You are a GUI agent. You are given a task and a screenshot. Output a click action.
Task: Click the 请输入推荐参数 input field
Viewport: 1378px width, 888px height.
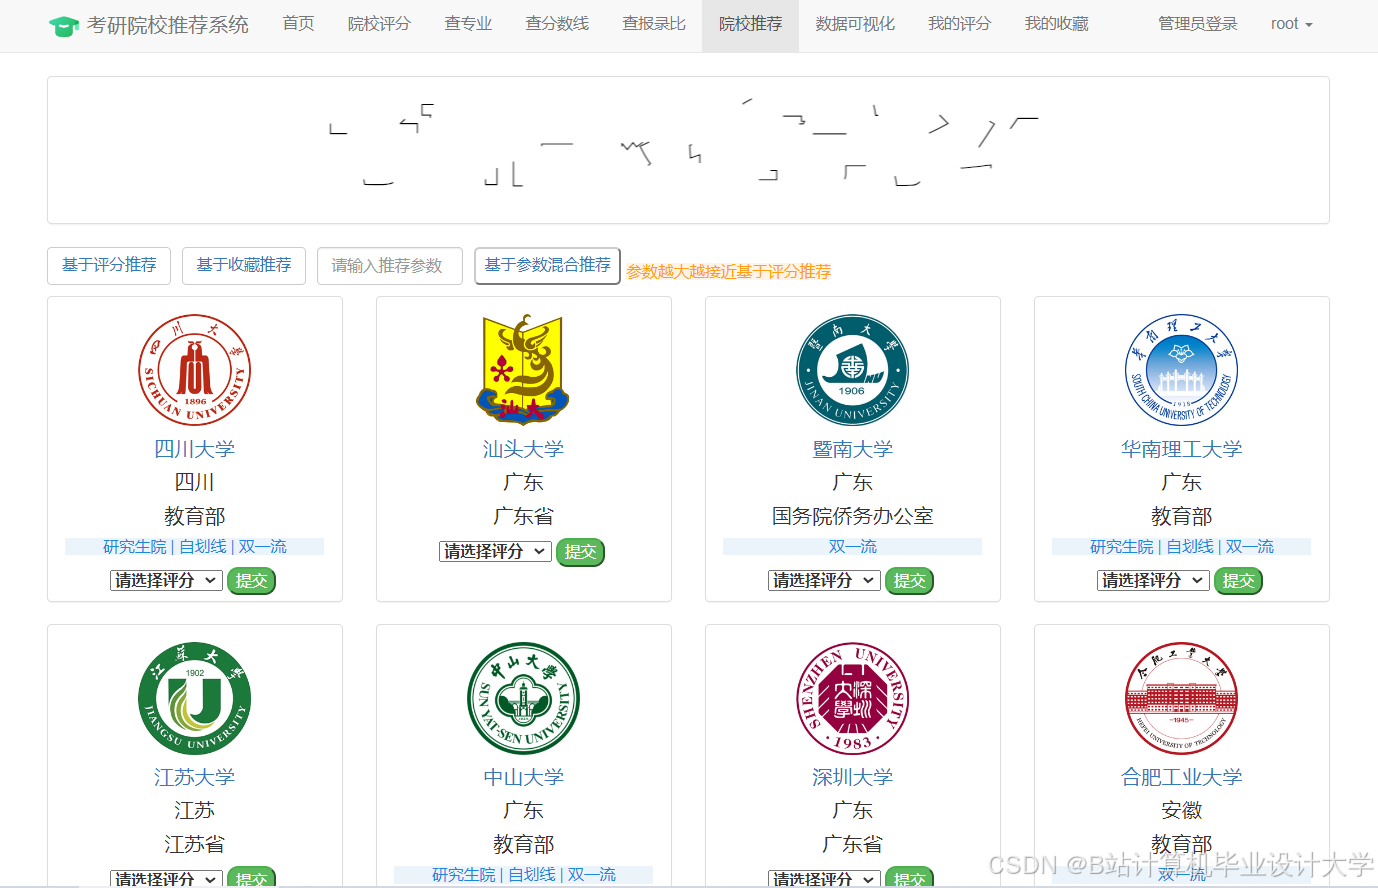coord(390,265)
